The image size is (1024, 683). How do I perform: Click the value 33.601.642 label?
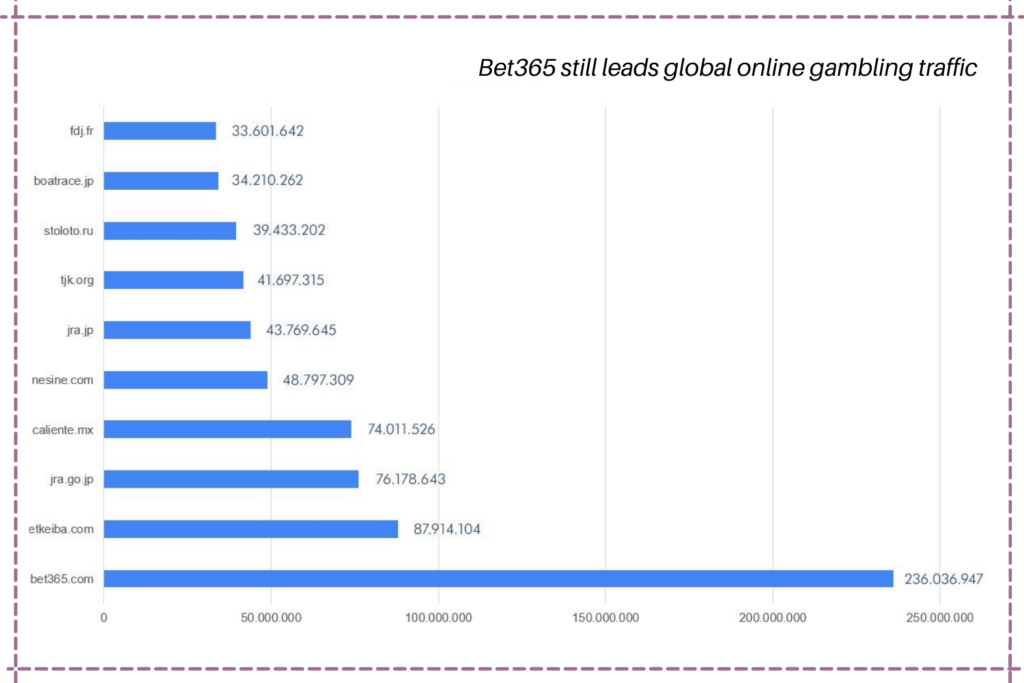[269, 130]
